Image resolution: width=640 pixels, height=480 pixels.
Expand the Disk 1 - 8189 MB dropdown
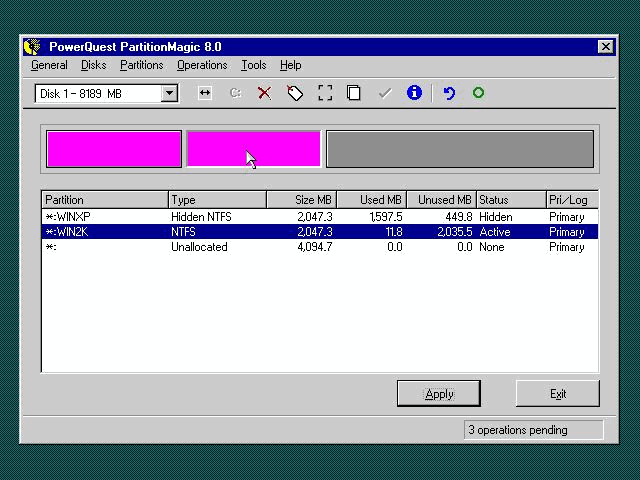[169, 93]
